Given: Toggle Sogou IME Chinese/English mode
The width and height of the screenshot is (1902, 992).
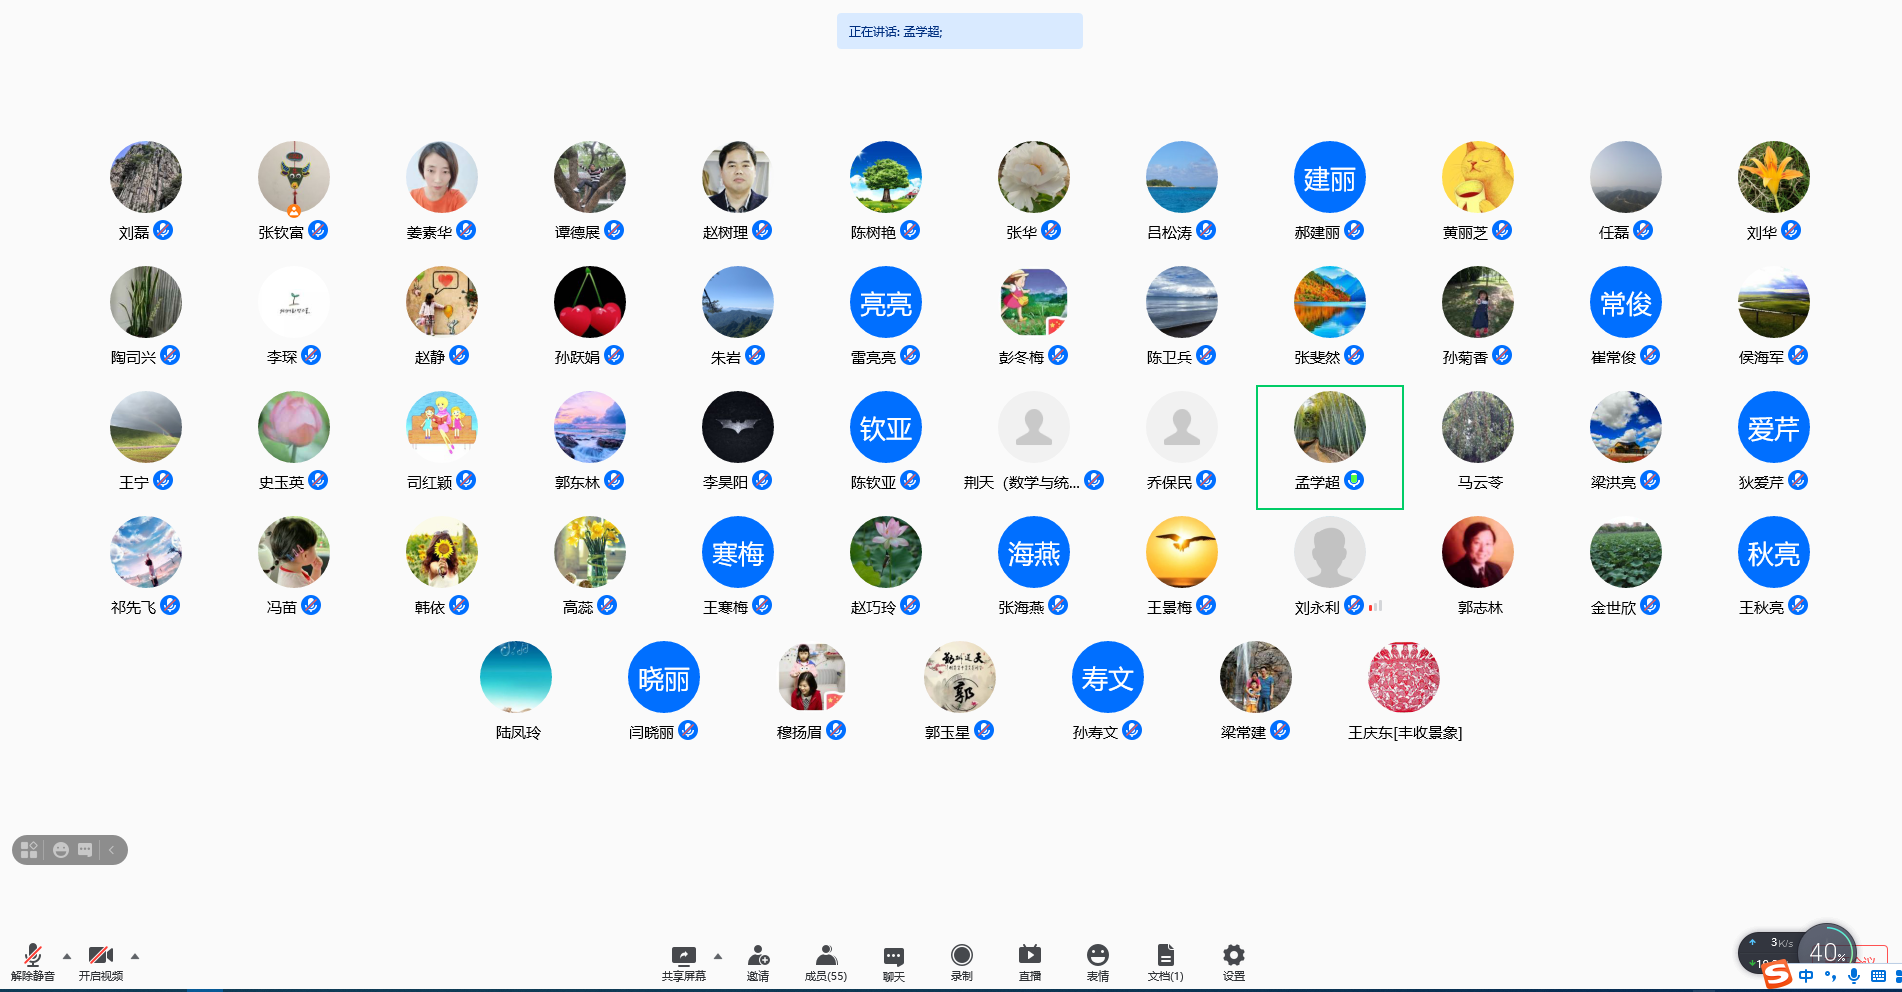Looking at the screenshot, I should pos(1806,976).
